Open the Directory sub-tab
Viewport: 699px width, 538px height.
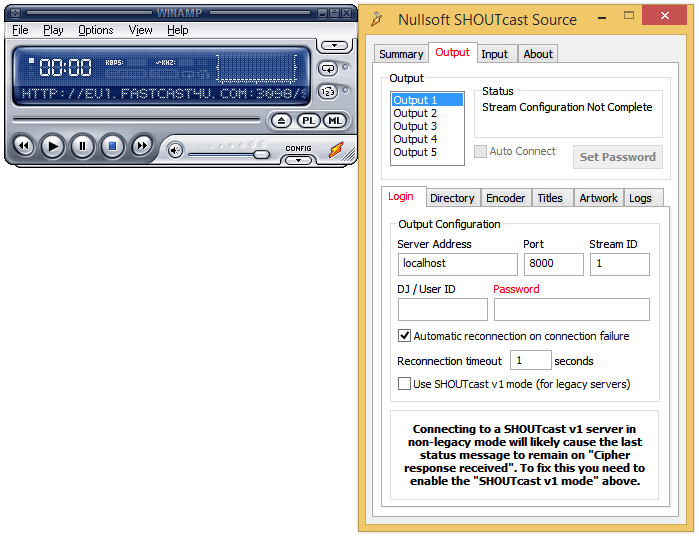click(x=452, y=198)
